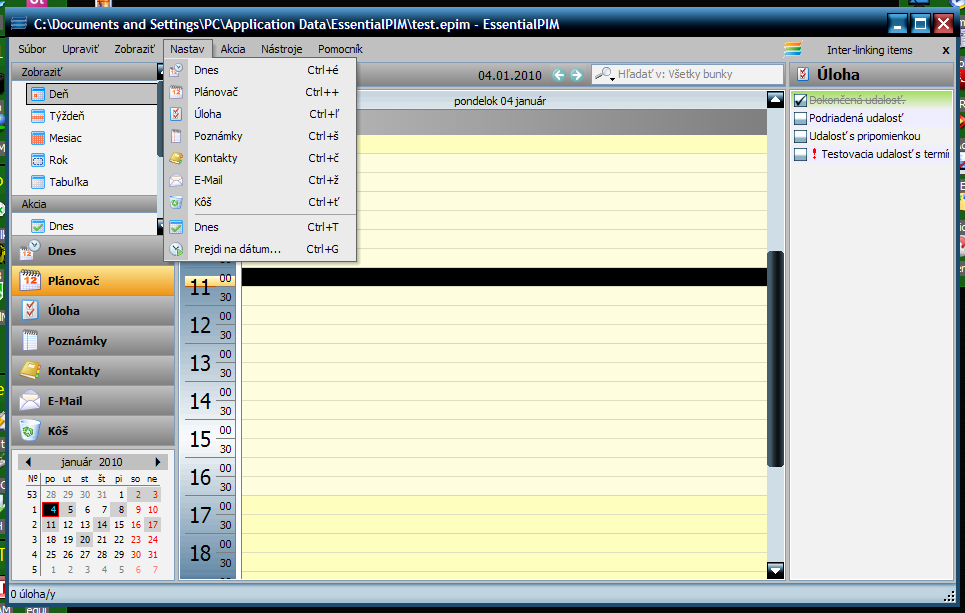Screen dimensions: 965x613
Task: Click the Úloha icon in navigation panel
Action: coord(30,311)
